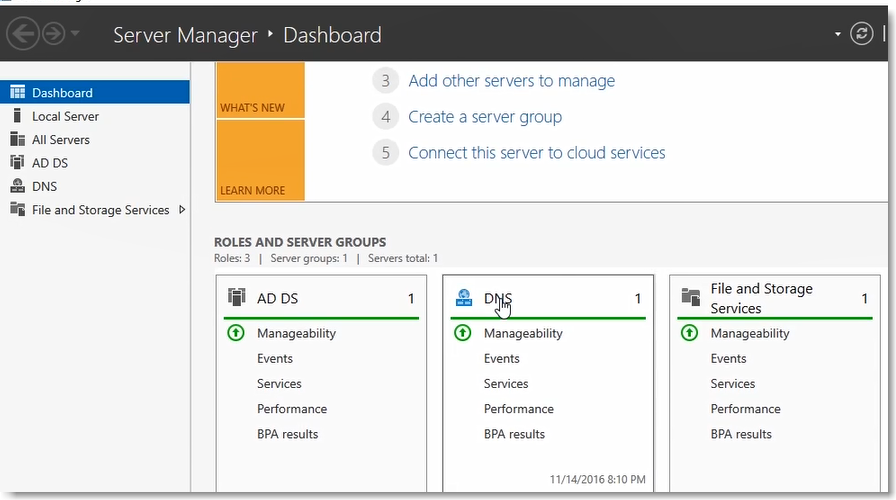Open BPA results in the DNS tile

point(514,434)
